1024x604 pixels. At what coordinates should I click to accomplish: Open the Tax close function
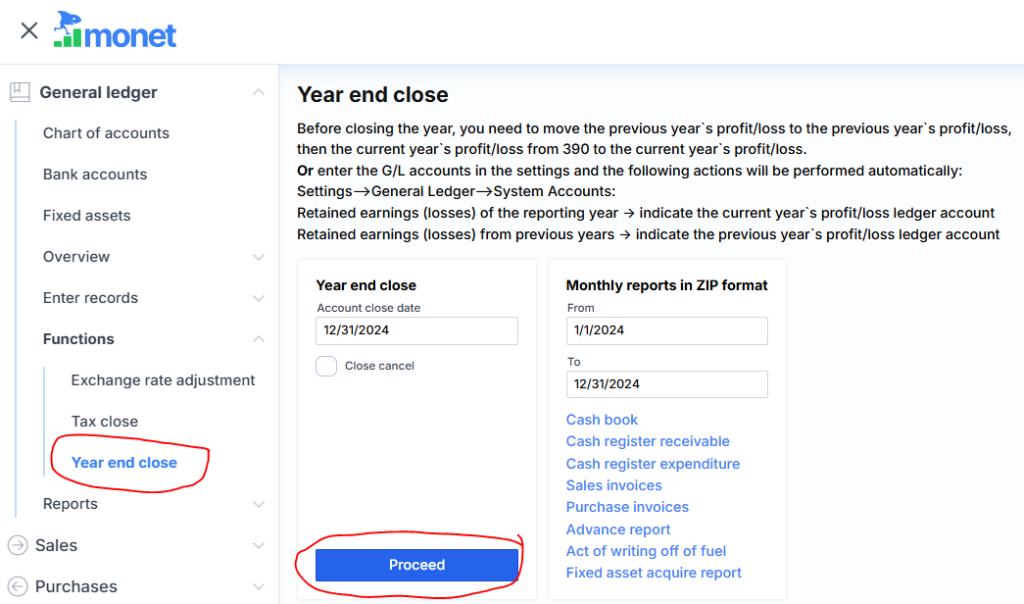tap(105, 421)
